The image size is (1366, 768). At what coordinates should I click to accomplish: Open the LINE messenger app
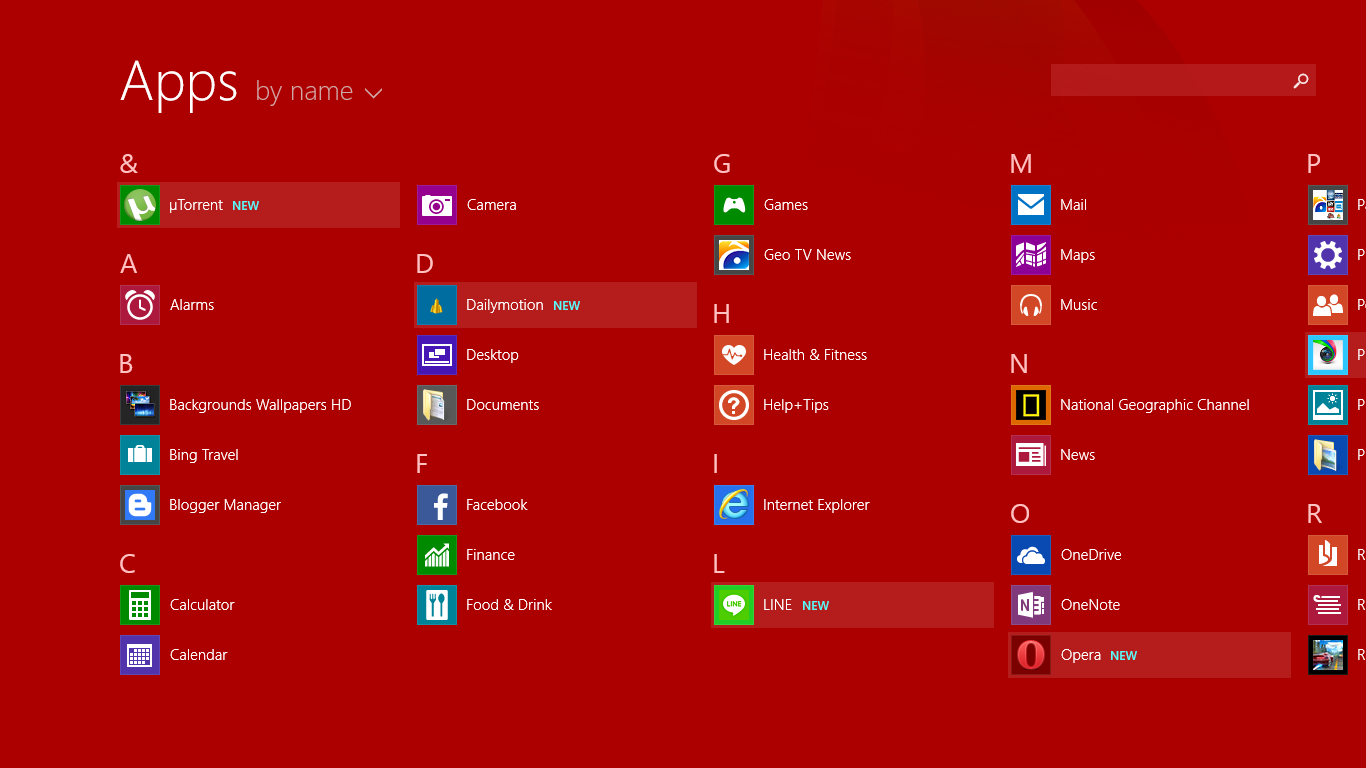tap(852, 605)
